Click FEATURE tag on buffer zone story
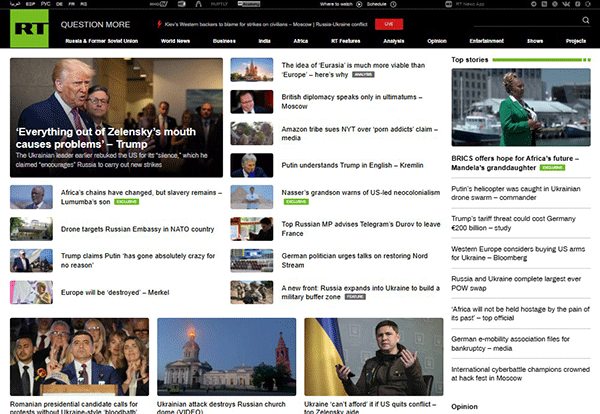Screen dimensions: 600x414 pyautogui.click(x=355, y=297)
